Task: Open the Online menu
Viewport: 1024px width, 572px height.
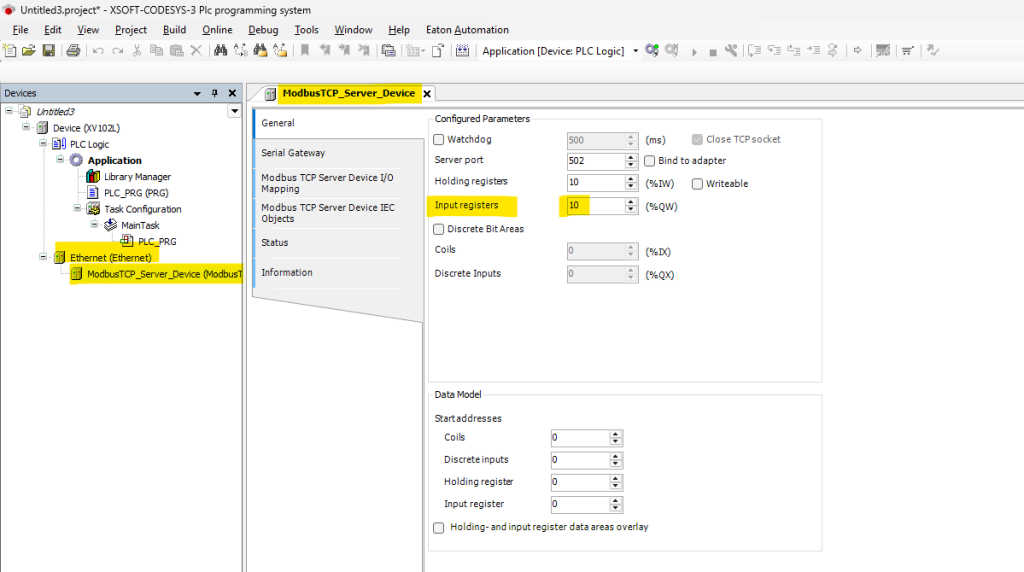Action: (217, 30)
